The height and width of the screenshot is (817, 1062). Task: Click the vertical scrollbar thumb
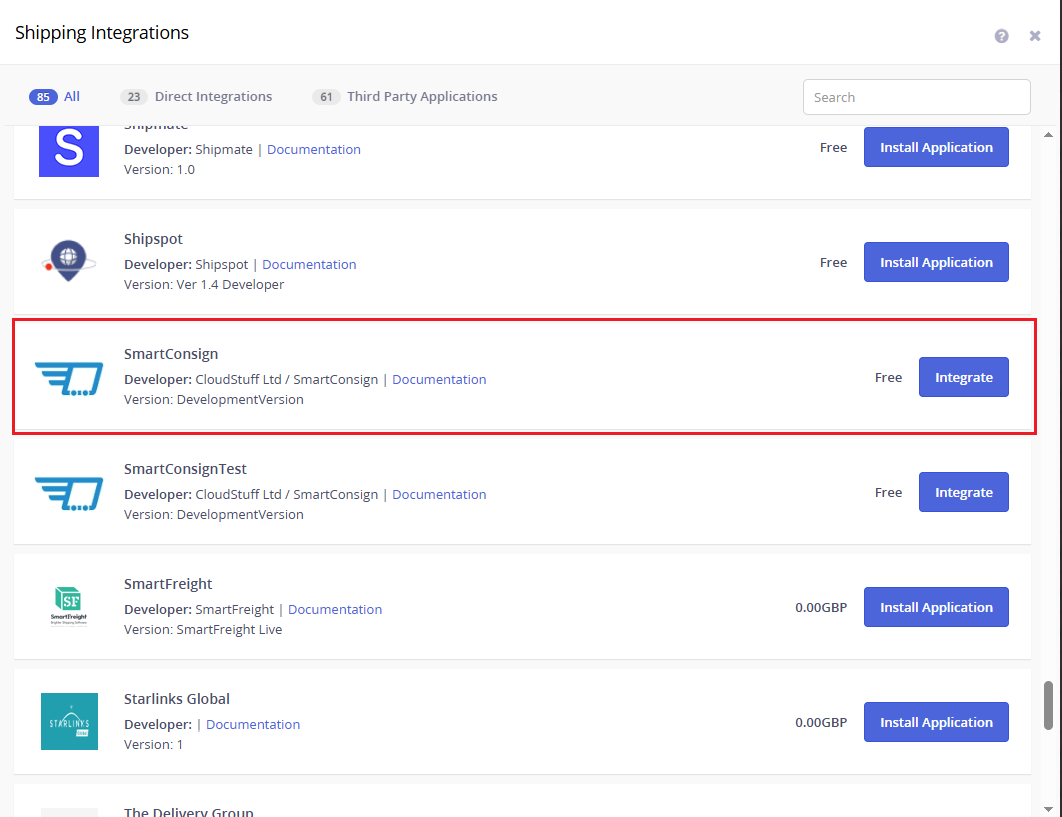(1048, 706)
